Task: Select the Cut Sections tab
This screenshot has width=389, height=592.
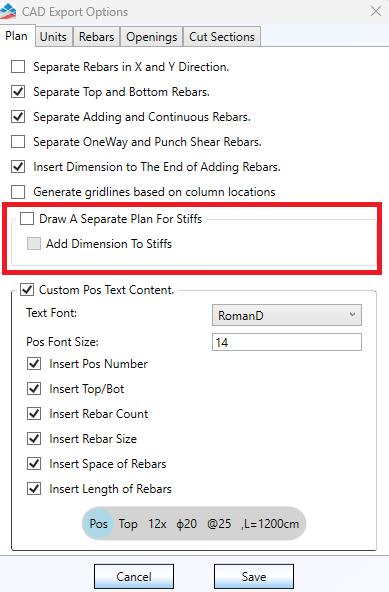Action: [x=222, y=37]
